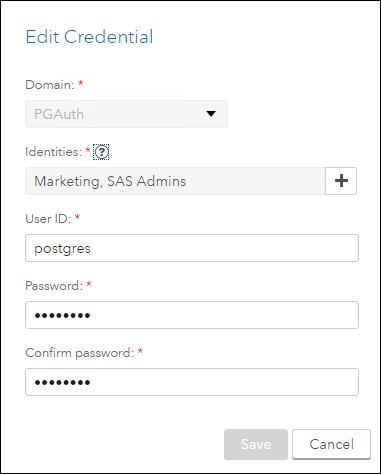Viewport: 381px width, 474px height.
Task: Click the User ID field containing postgres
Action: click(x=192, y=248)
